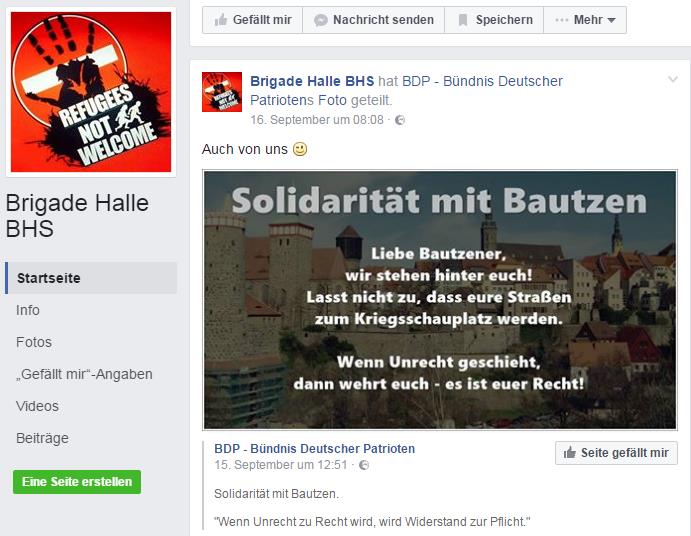The image size is (691, 536).
Task: Click the three-dots icon beside Mehr
Action: pos(561,20)
